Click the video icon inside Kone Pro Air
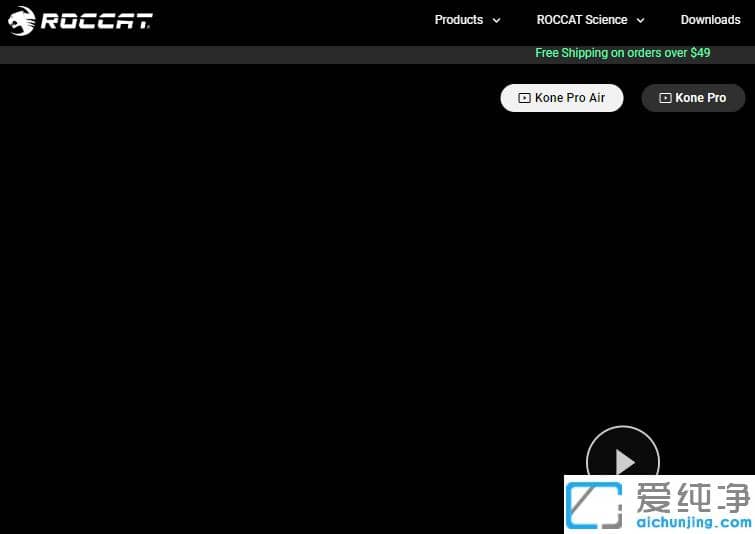This screenshot has width=755, height=534. 524,98
